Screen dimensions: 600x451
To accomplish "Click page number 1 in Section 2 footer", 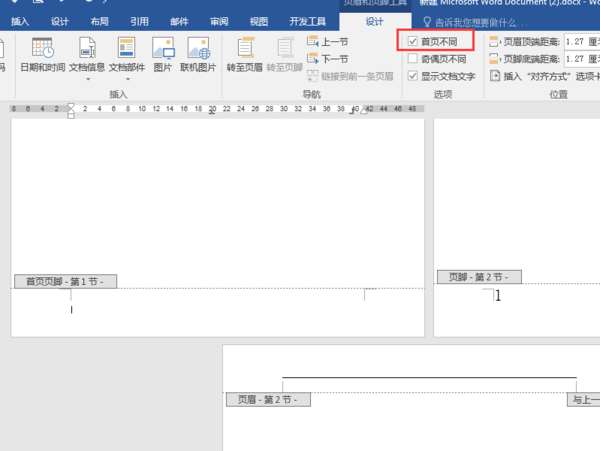I will 497,295.
